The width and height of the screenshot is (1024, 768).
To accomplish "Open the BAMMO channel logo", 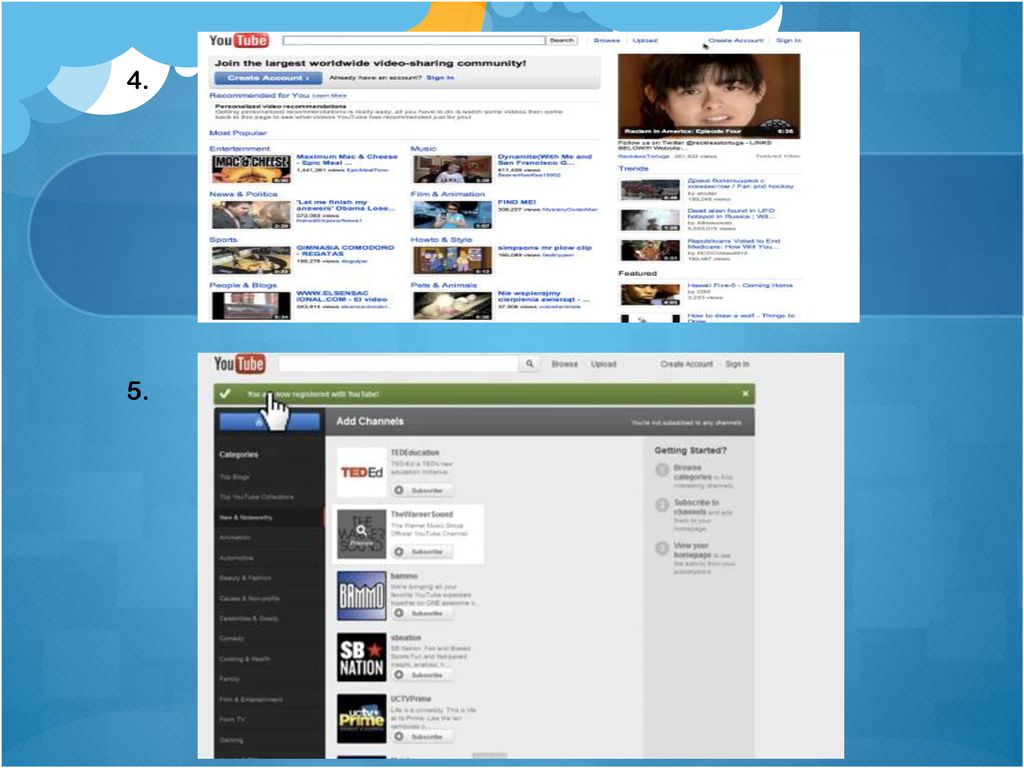I will pos(361,596).
